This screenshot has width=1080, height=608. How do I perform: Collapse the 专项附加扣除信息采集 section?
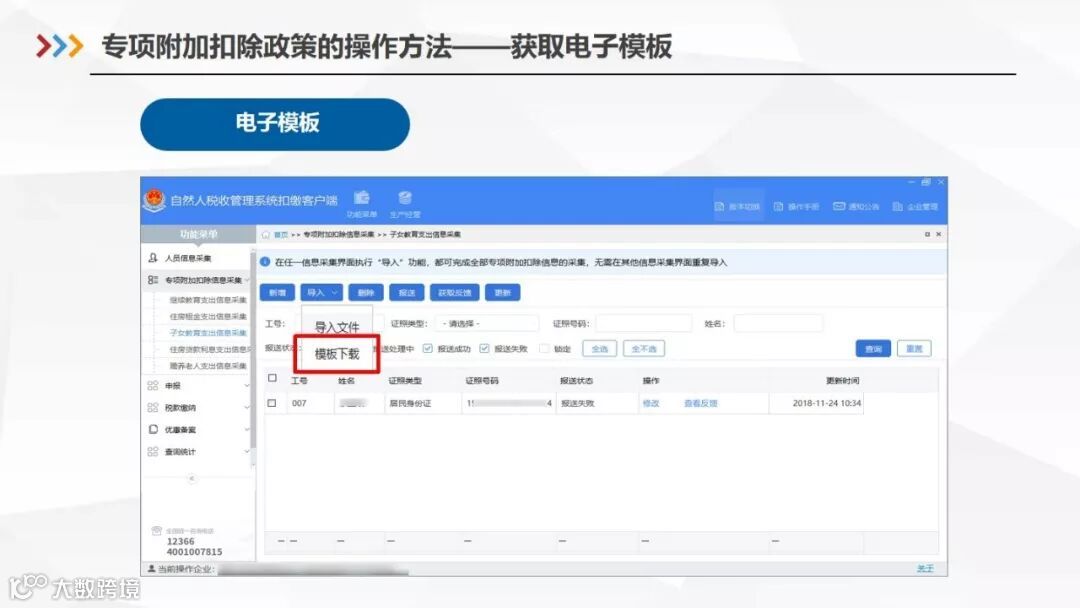pyautogui.click(x=247, y=280)
